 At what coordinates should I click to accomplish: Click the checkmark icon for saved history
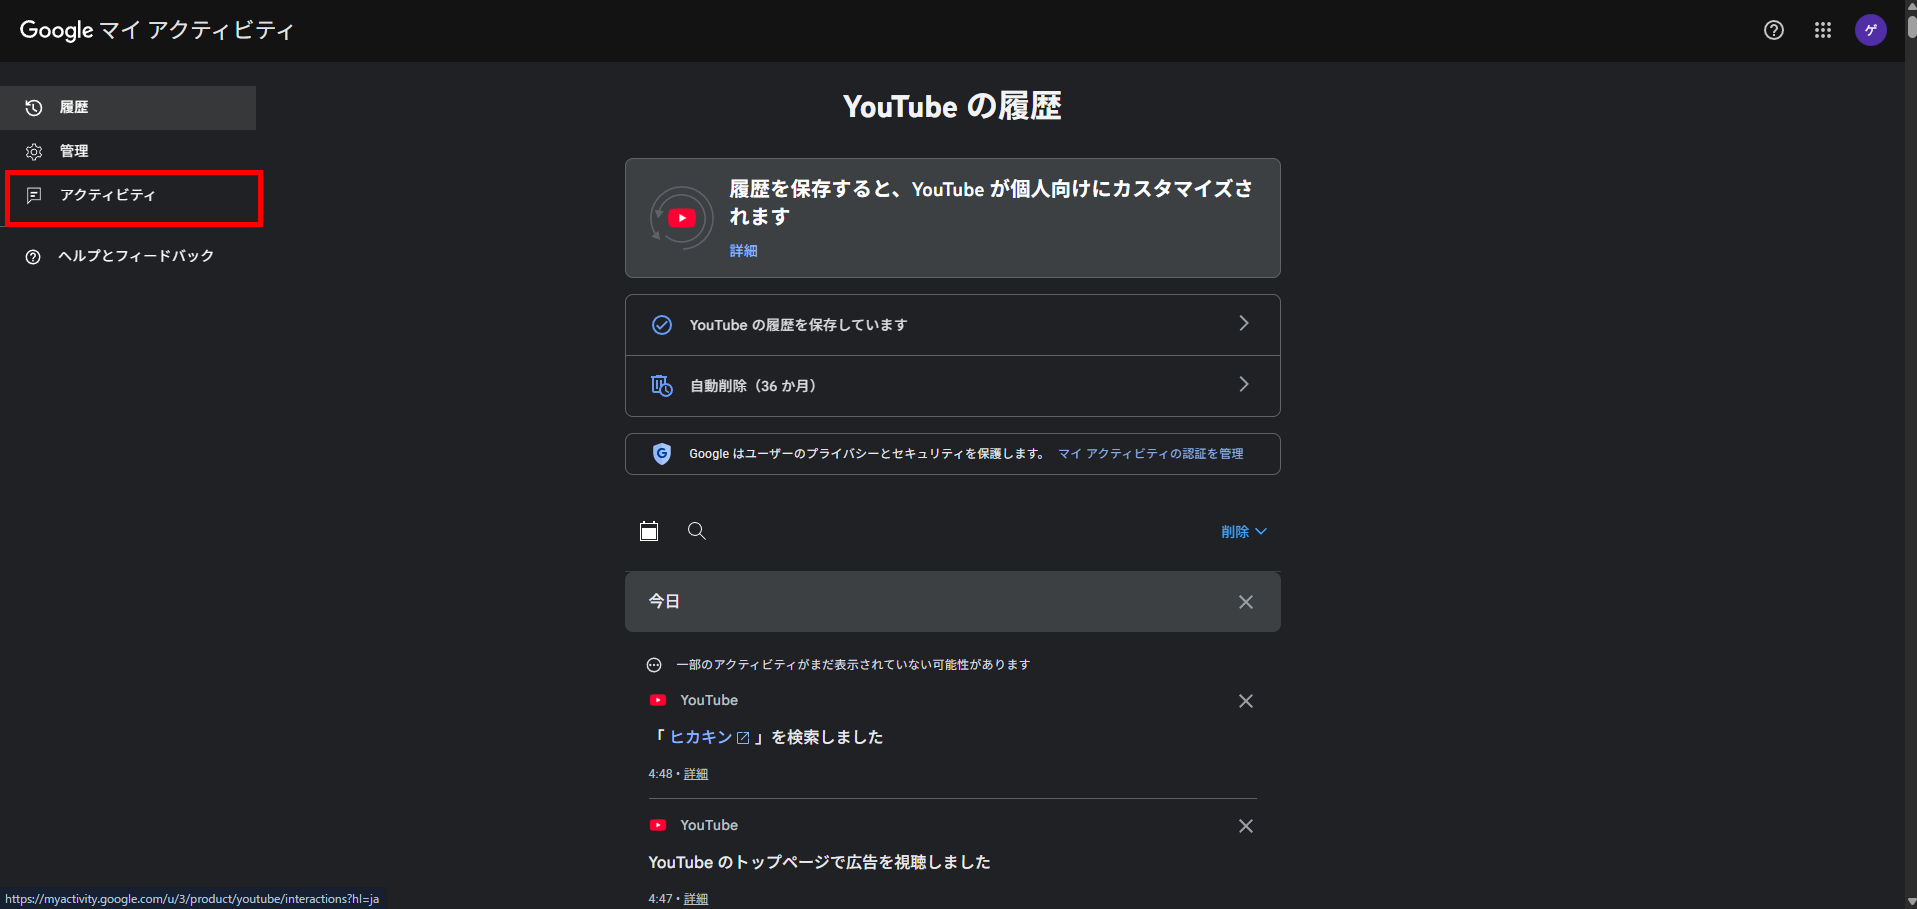coord(662,325)
